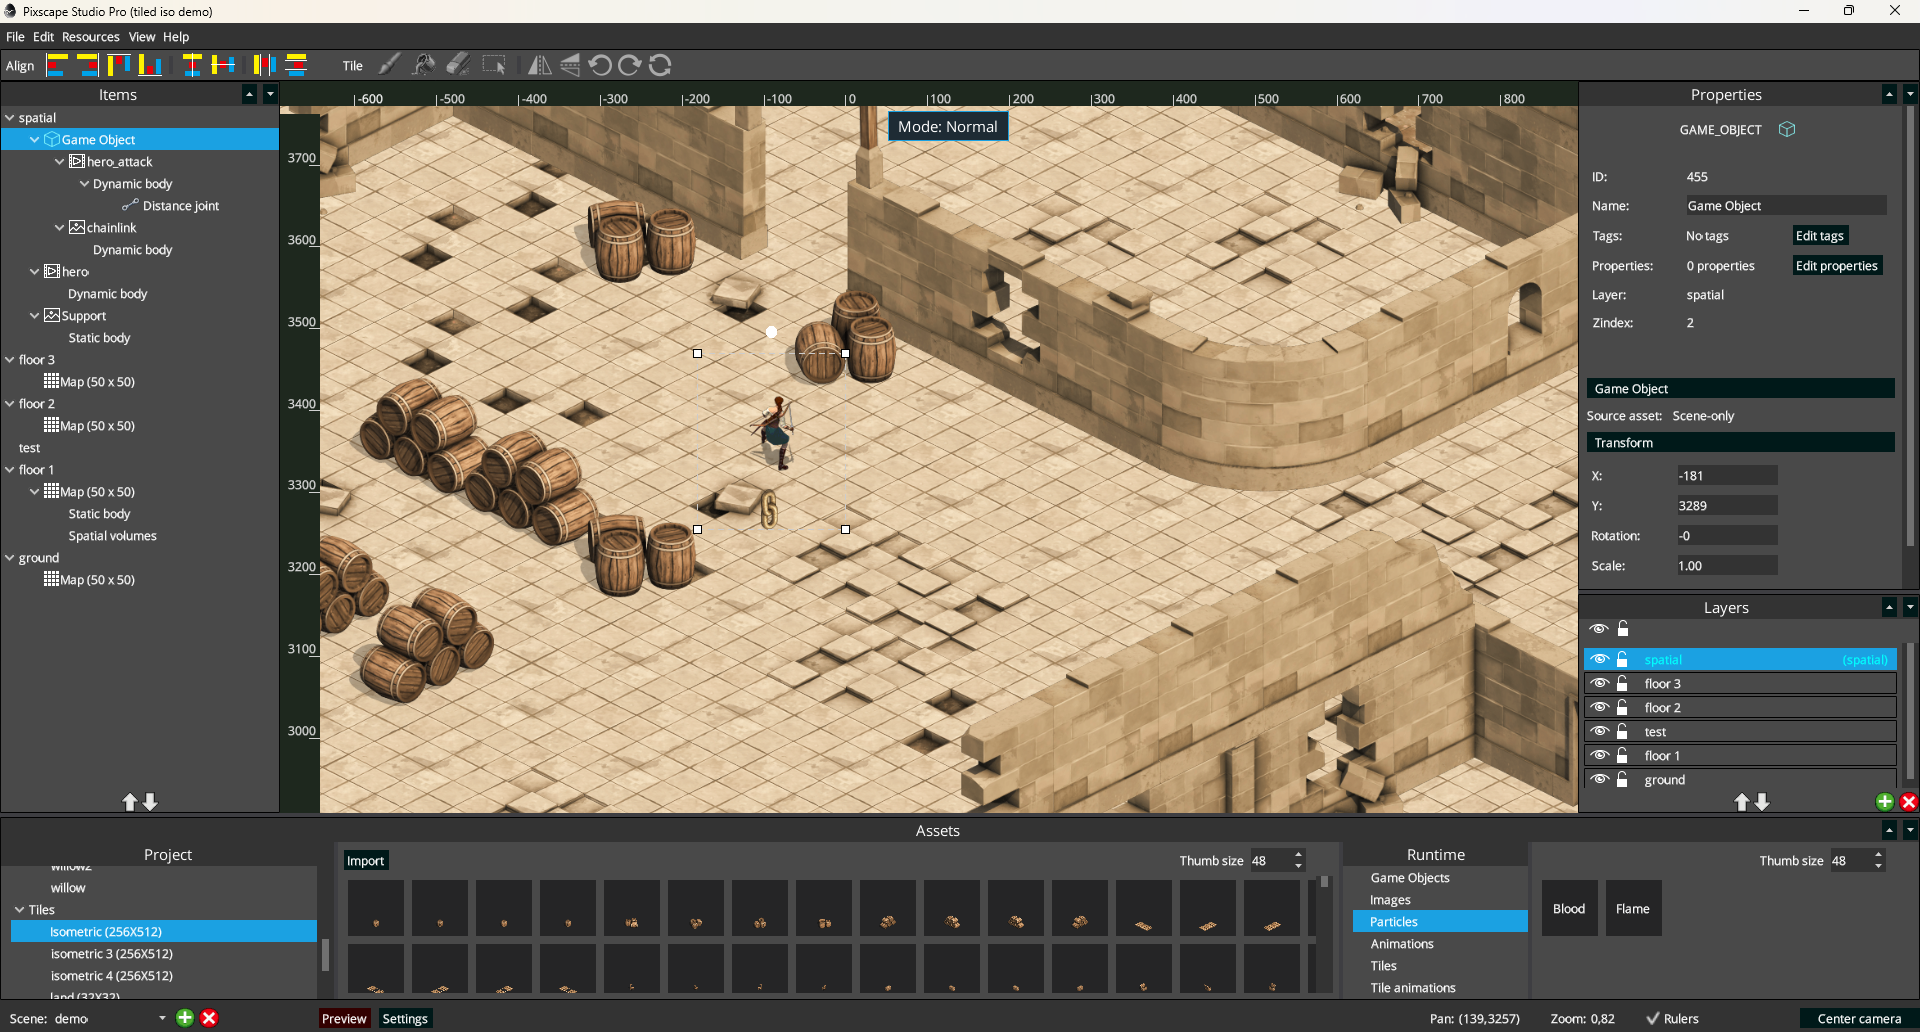
Task: Toggle visibility of the floor 3 layer
Action: (1600, 683)
